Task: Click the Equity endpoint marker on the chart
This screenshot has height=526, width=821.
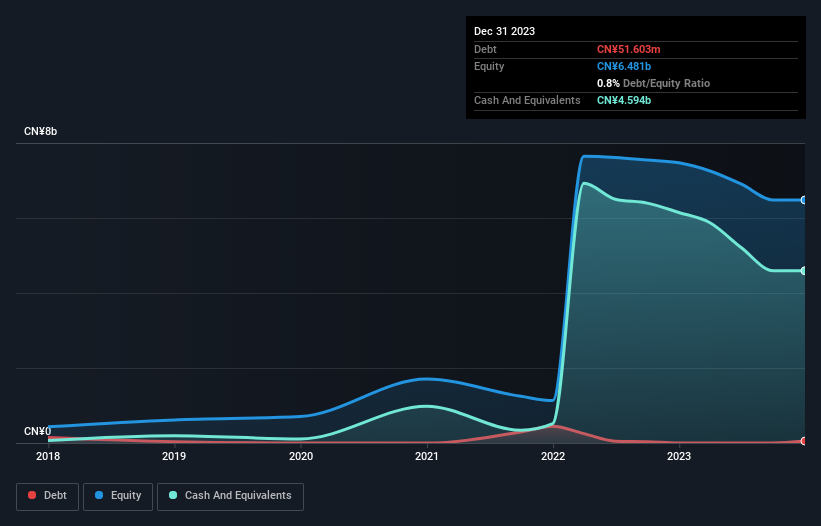Action: pyautogui.click(x=803, y=200)
